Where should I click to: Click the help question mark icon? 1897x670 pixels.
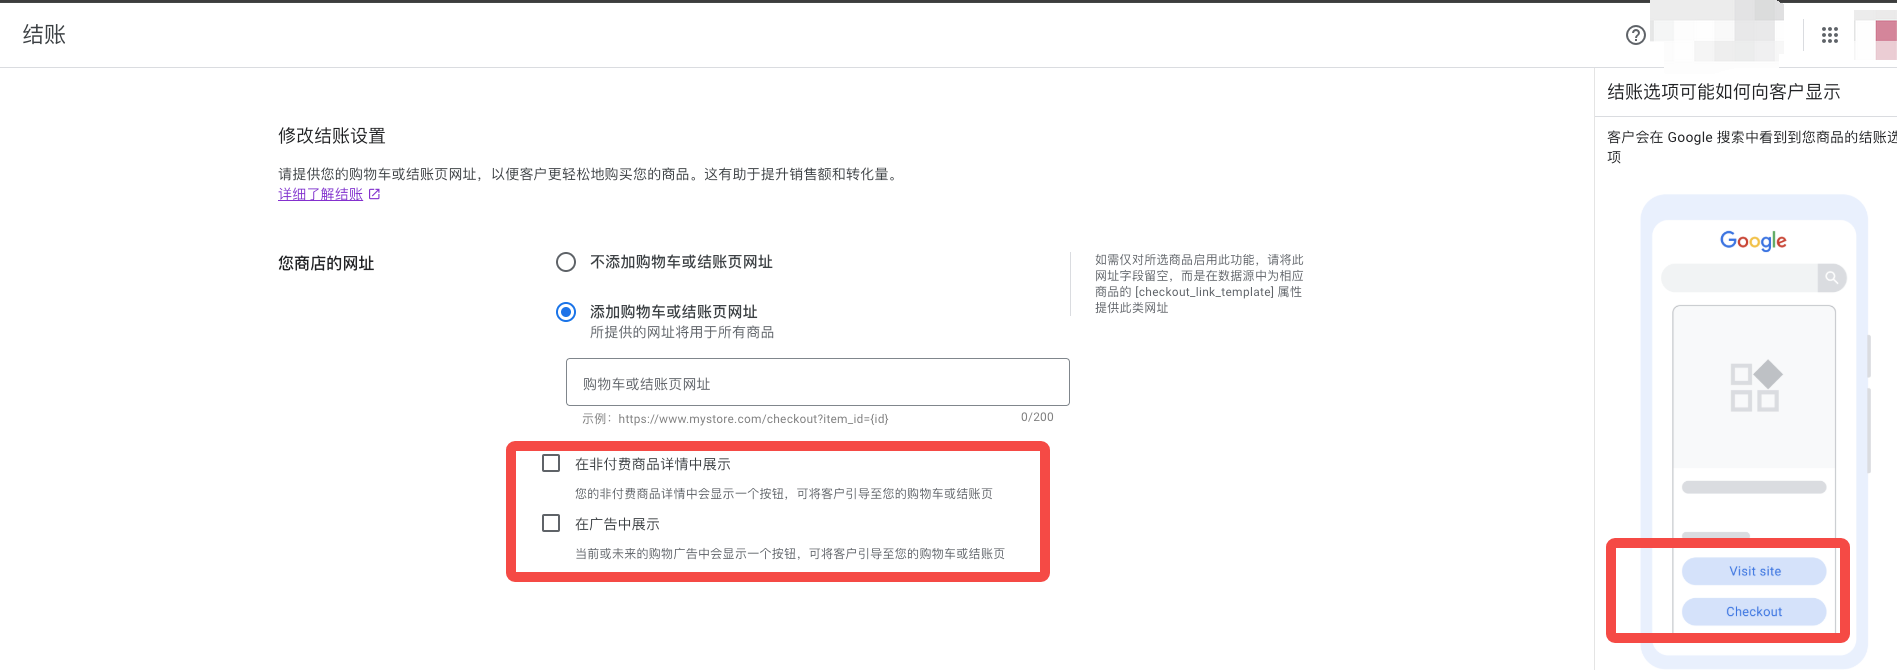click(1635, 35)
